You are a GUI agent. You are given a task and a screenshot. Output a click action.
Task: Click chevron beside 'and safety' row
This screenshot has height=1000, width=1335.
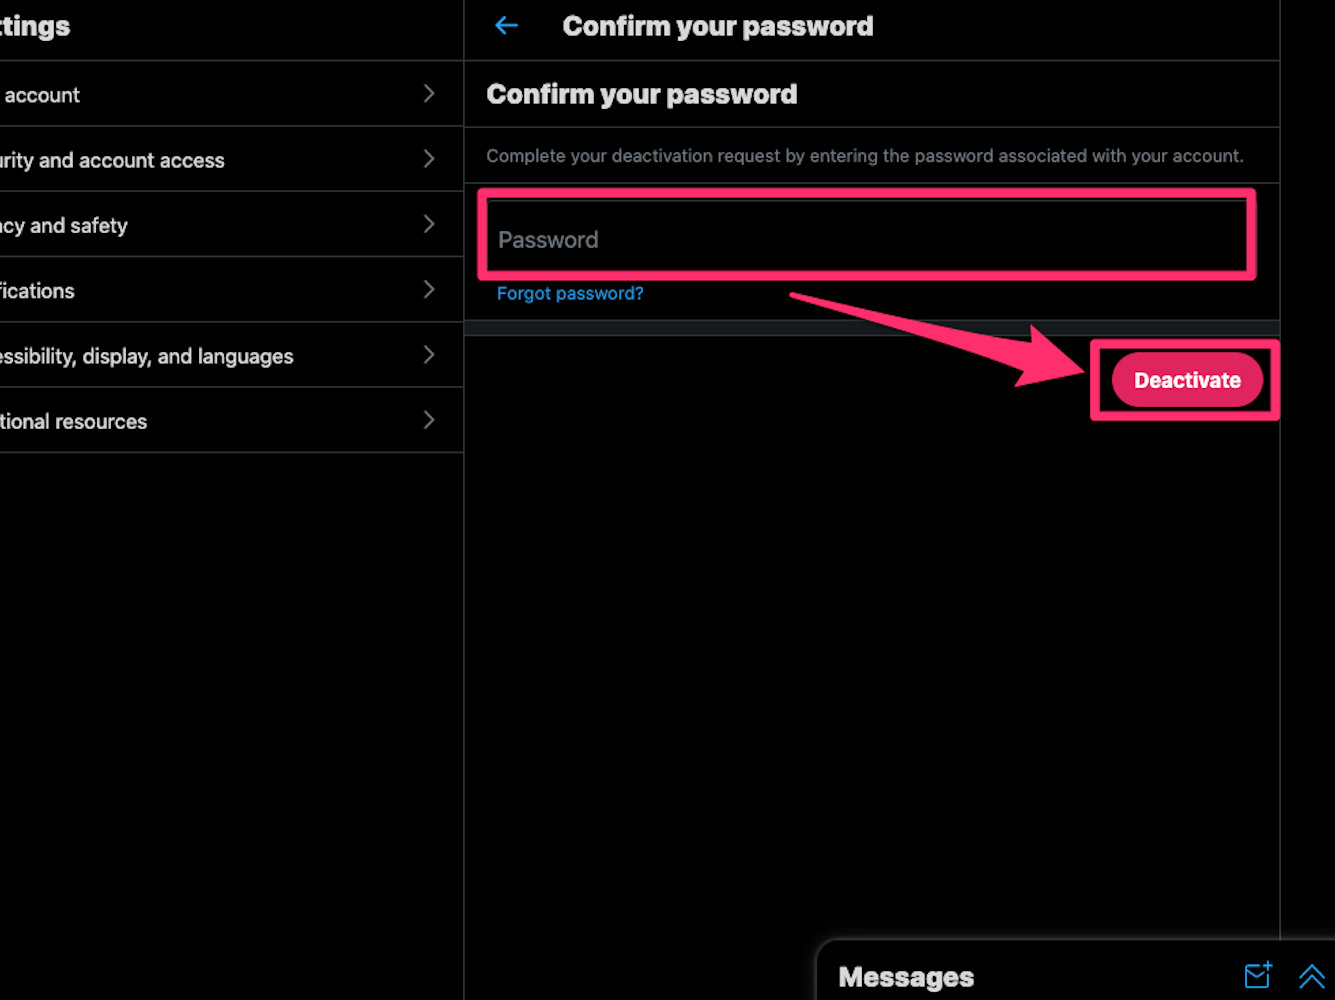[429, 224]
